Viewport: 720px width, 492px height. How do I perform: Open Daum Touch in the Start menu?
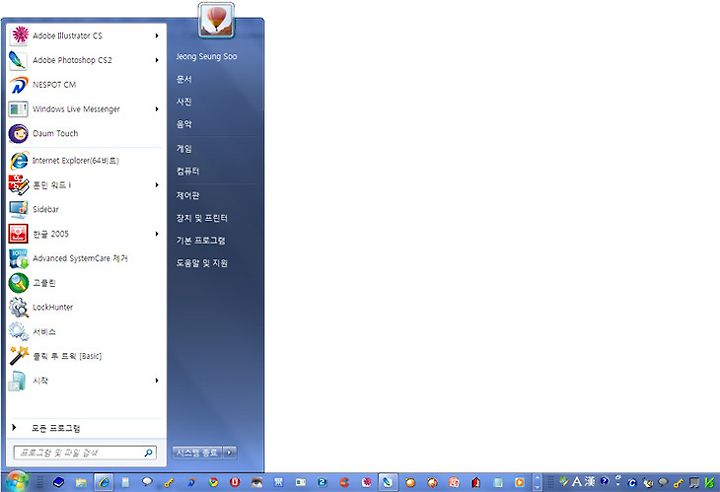click(x=85, y=133)
